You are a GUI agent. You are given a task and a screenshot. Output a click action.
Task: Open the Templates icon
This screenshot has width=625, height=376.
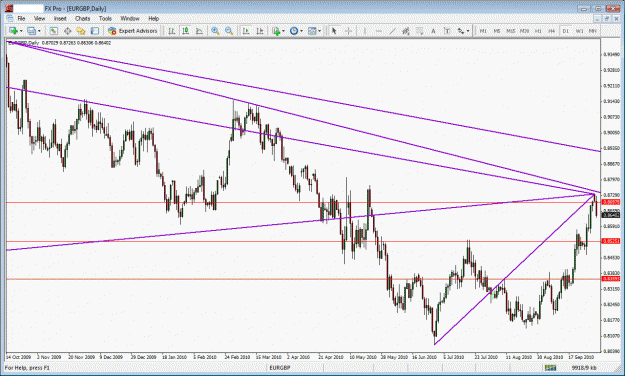pyautogui.click(x=312, y=31)
